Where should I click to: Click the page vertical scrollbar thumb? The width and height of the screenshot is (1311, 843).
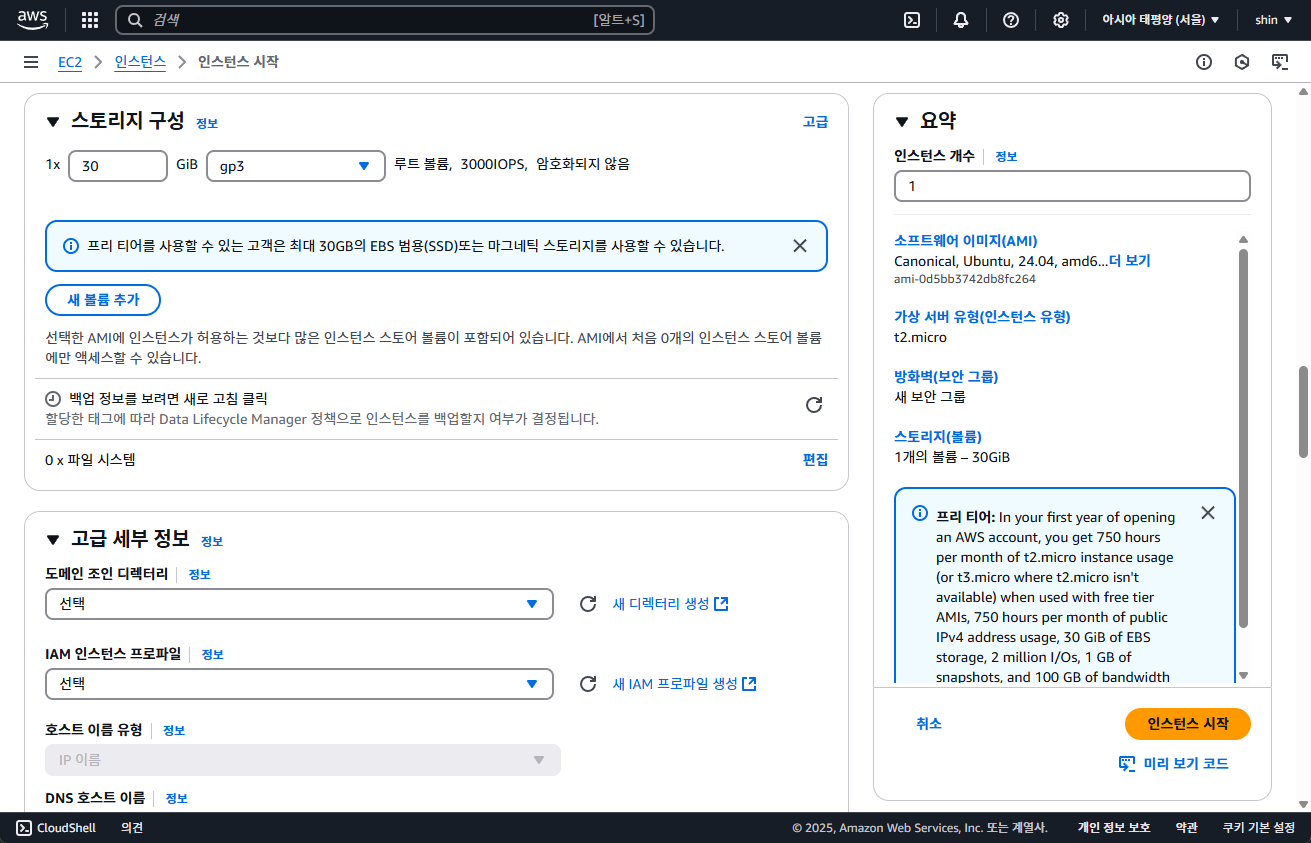[1303, 411]
